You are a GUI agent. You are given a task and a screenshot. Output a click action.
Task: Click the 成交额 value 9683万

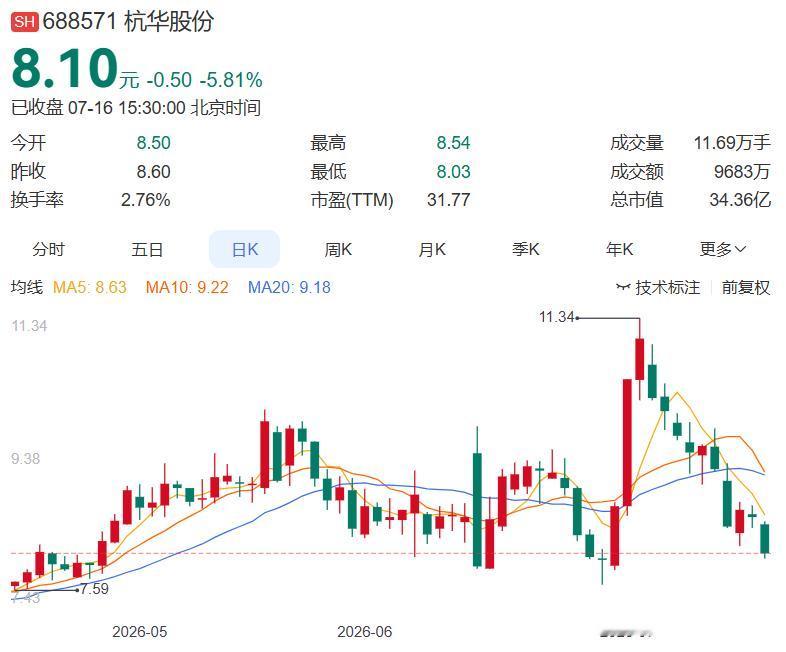[742, 171]
